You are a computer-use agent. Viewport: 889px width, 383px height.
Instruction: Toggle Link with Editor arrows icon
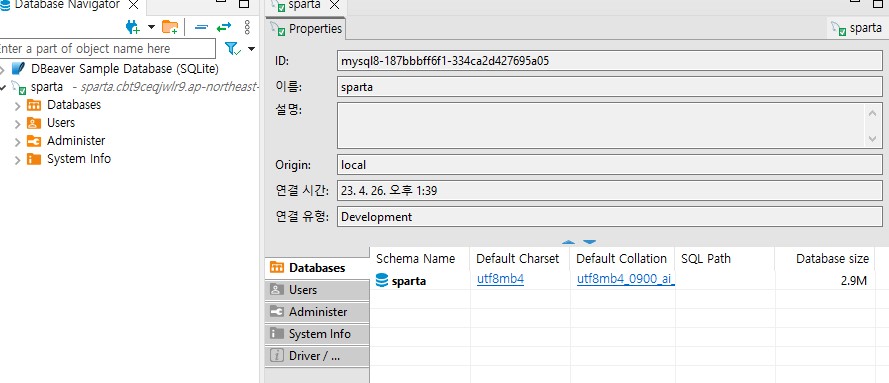click(x=225, y=27)
